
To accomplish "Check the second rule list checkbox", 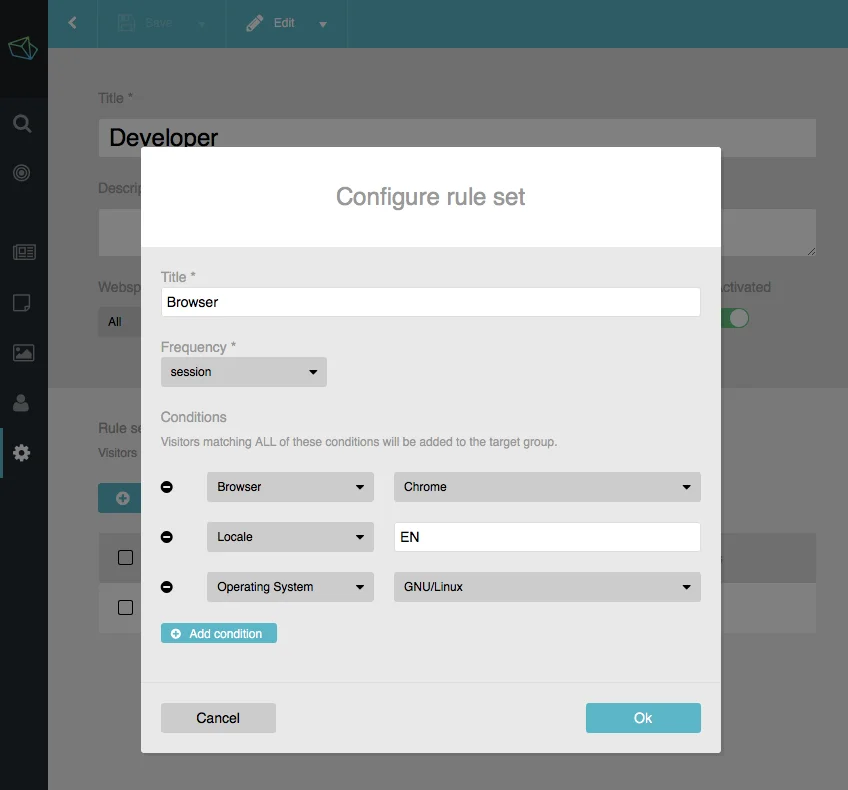I will 125,607.
